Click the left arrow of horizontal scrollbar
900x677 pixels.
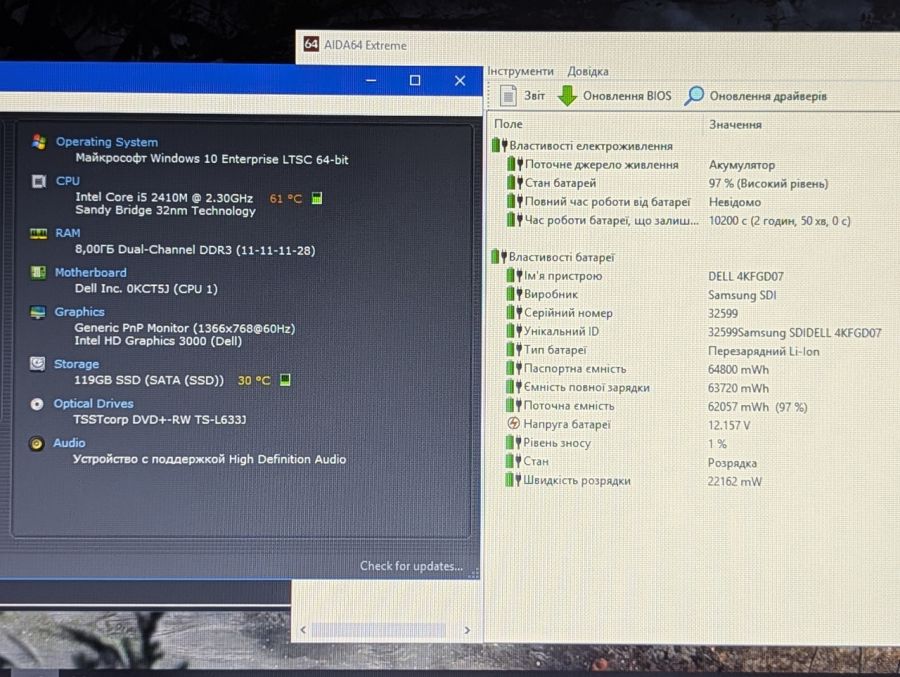(303, 630)
